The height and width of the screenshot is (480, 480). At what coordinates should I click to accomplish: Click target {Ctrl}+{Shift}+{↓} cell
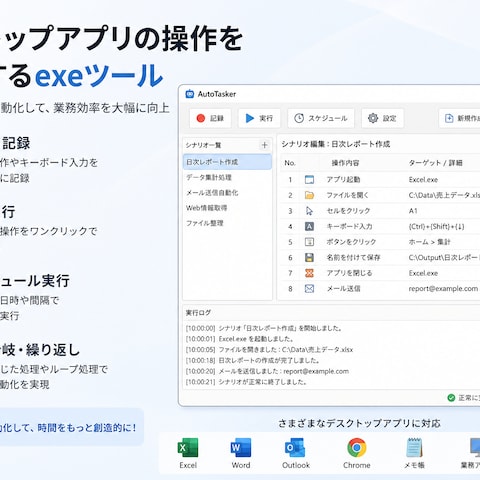point(436,226)
